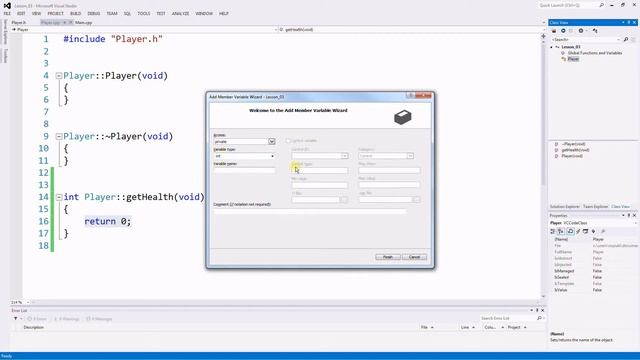
Task: Toggle the Messages filter in Error List
Action: 99,319
